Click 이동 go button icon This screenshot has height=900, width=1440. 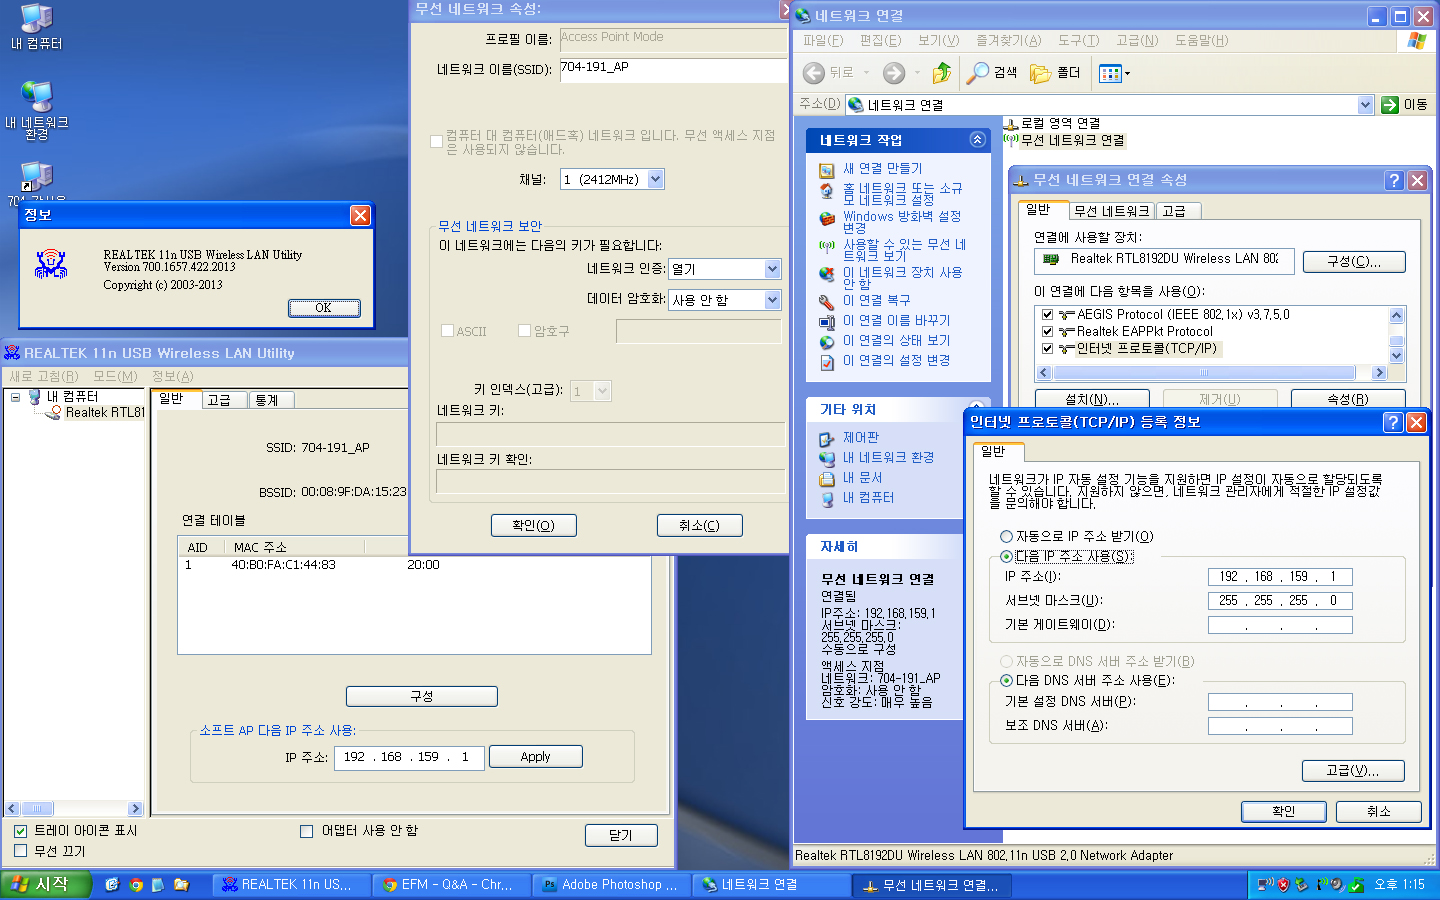1390,105
